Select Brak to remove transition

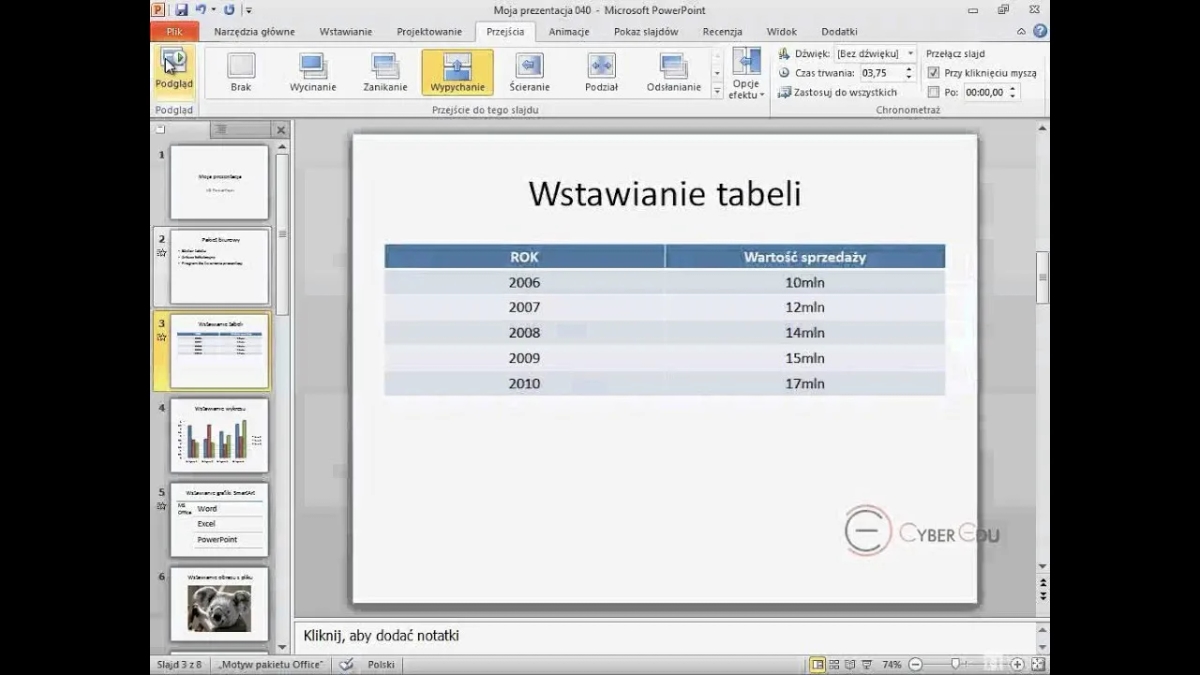[241, 72]
